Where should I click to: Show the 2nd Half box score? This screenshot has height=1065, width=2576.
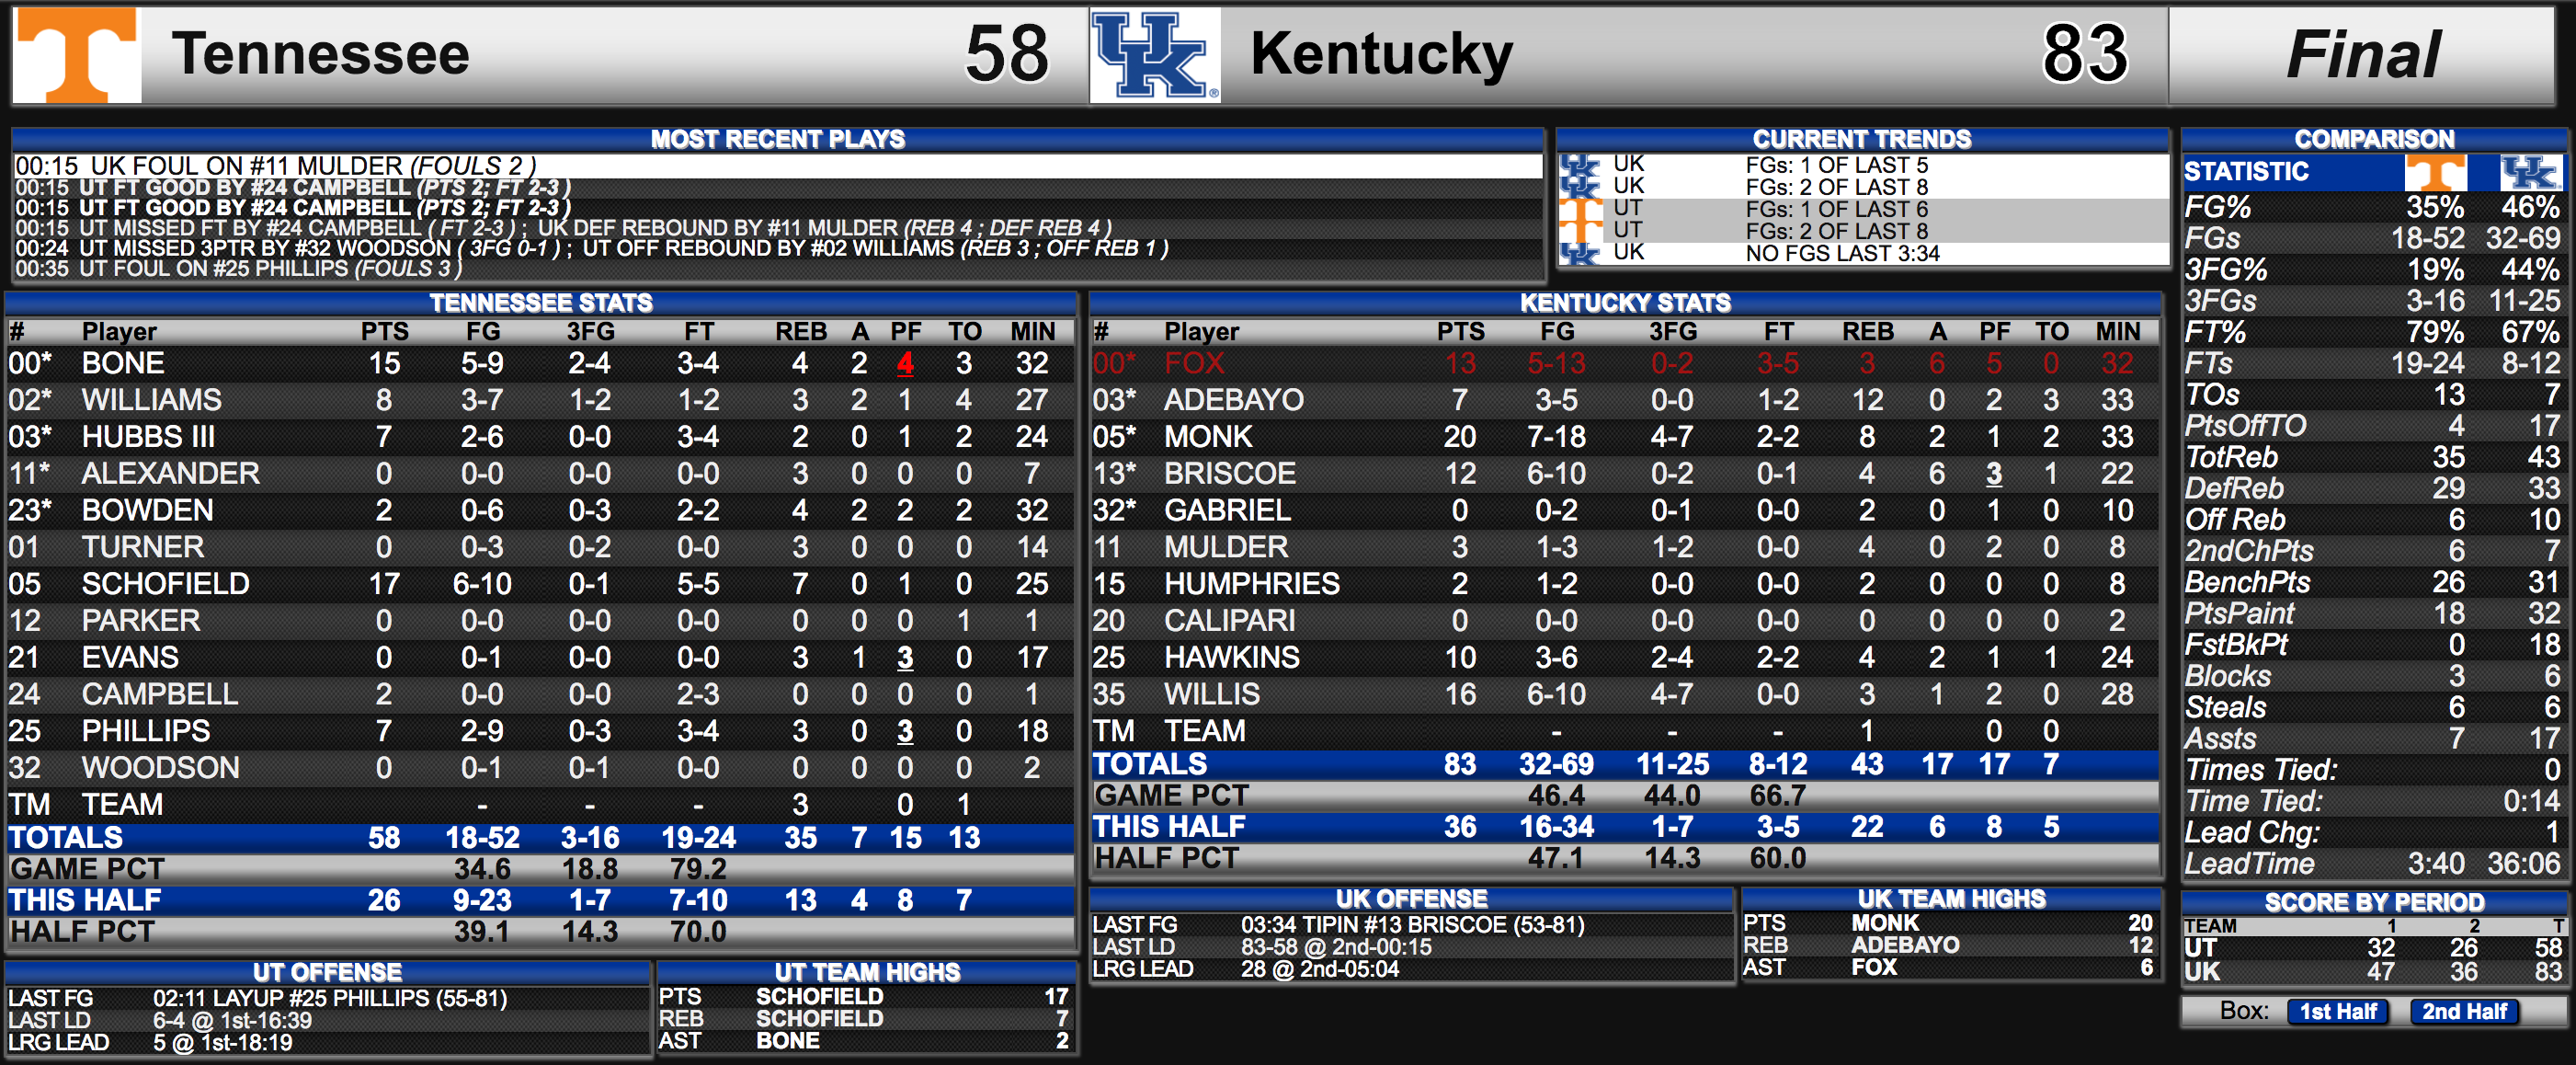pos(2464,1011)
